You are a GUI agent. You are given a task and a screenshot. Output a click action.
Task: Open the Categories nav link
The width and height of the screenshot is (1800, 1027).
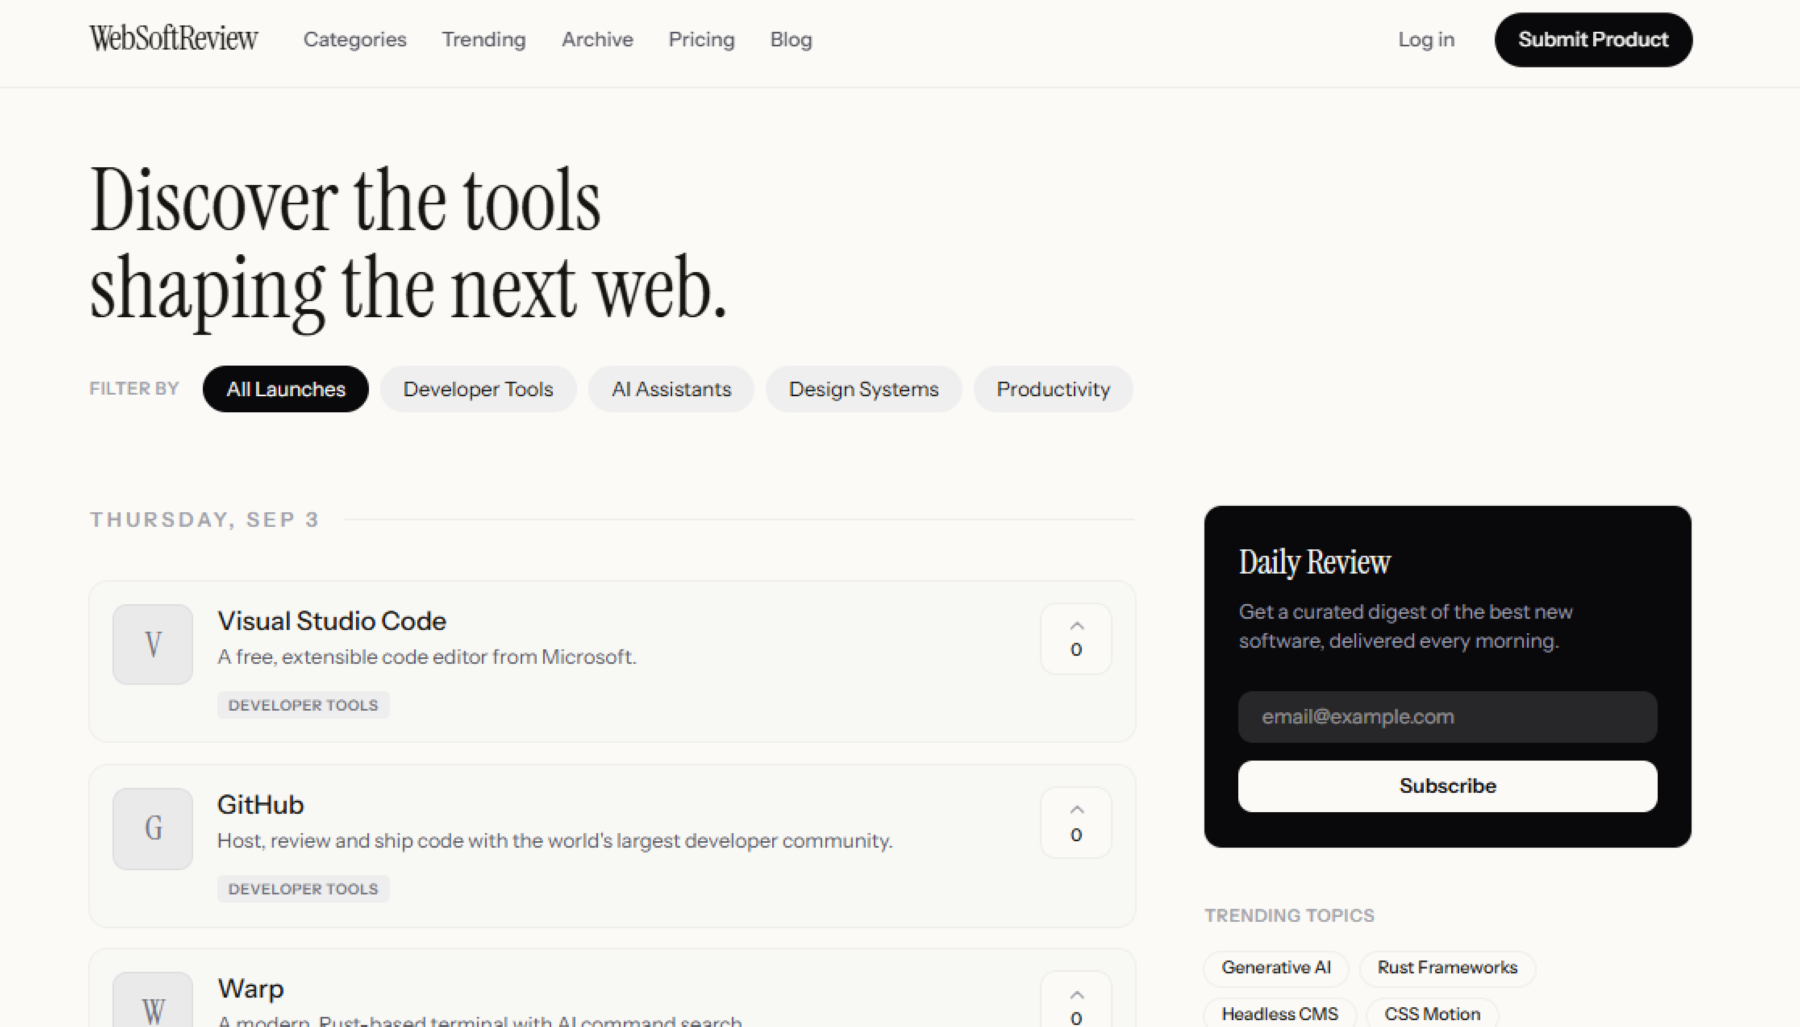click(355, 40)
